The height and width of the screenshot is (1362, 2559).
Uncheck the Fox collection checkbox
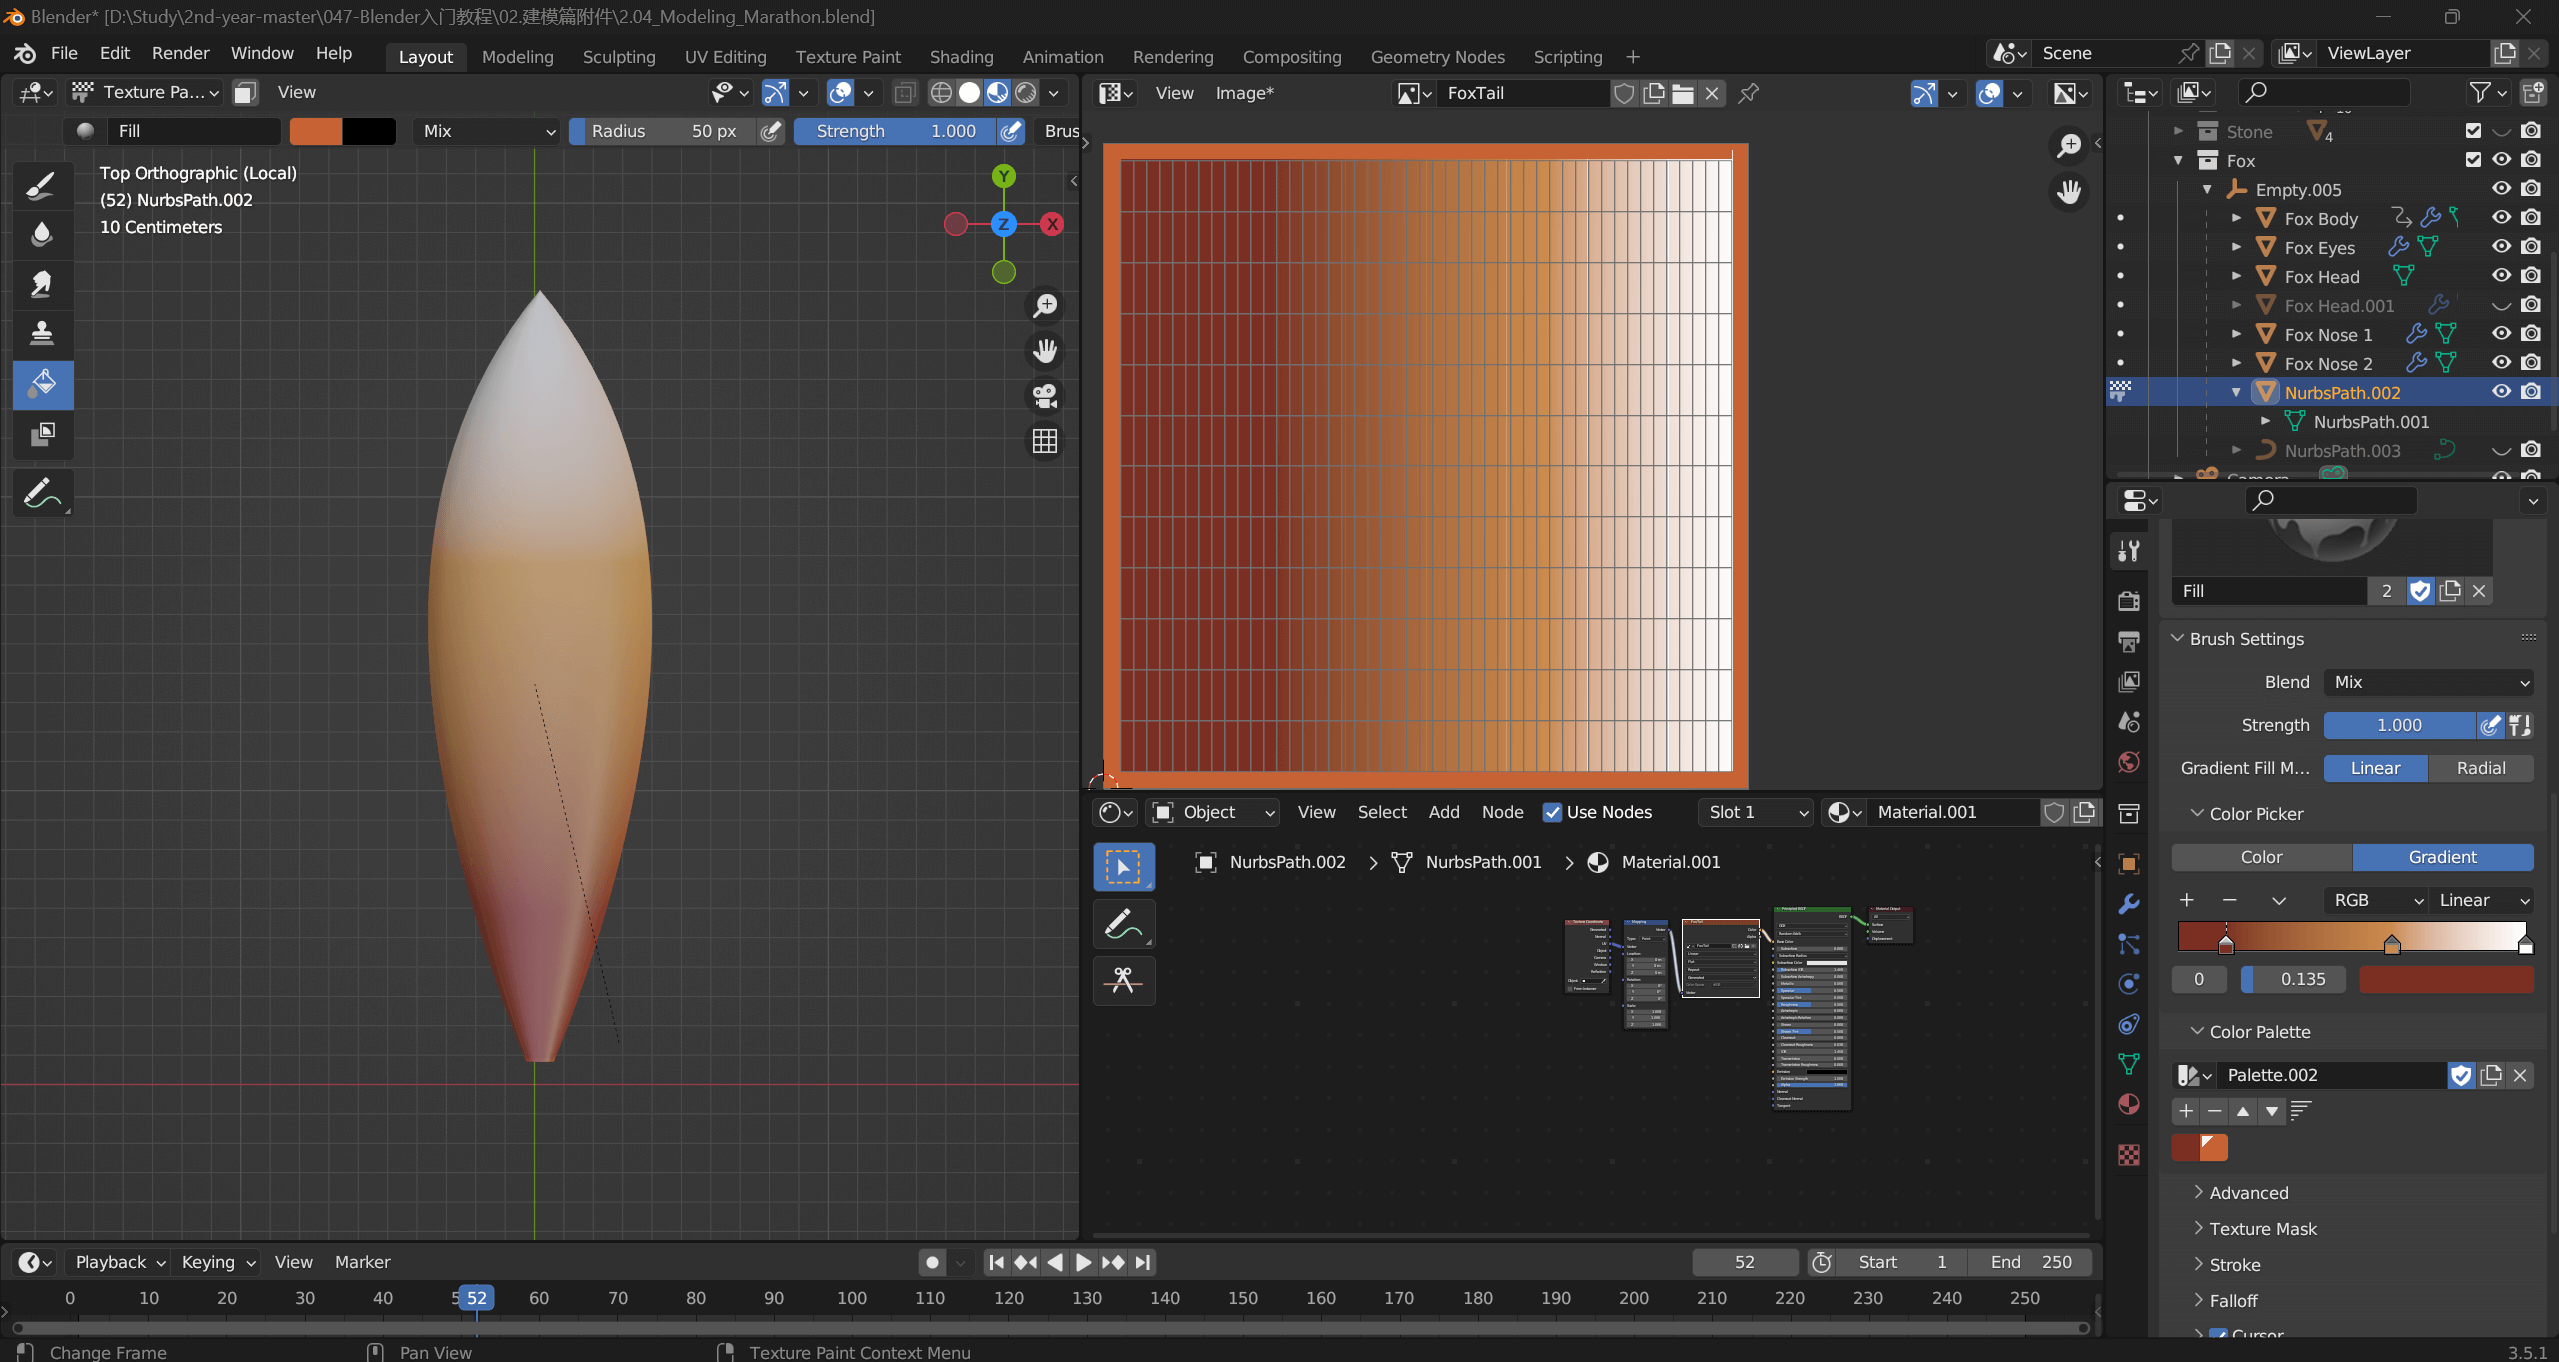point(2473,160)
